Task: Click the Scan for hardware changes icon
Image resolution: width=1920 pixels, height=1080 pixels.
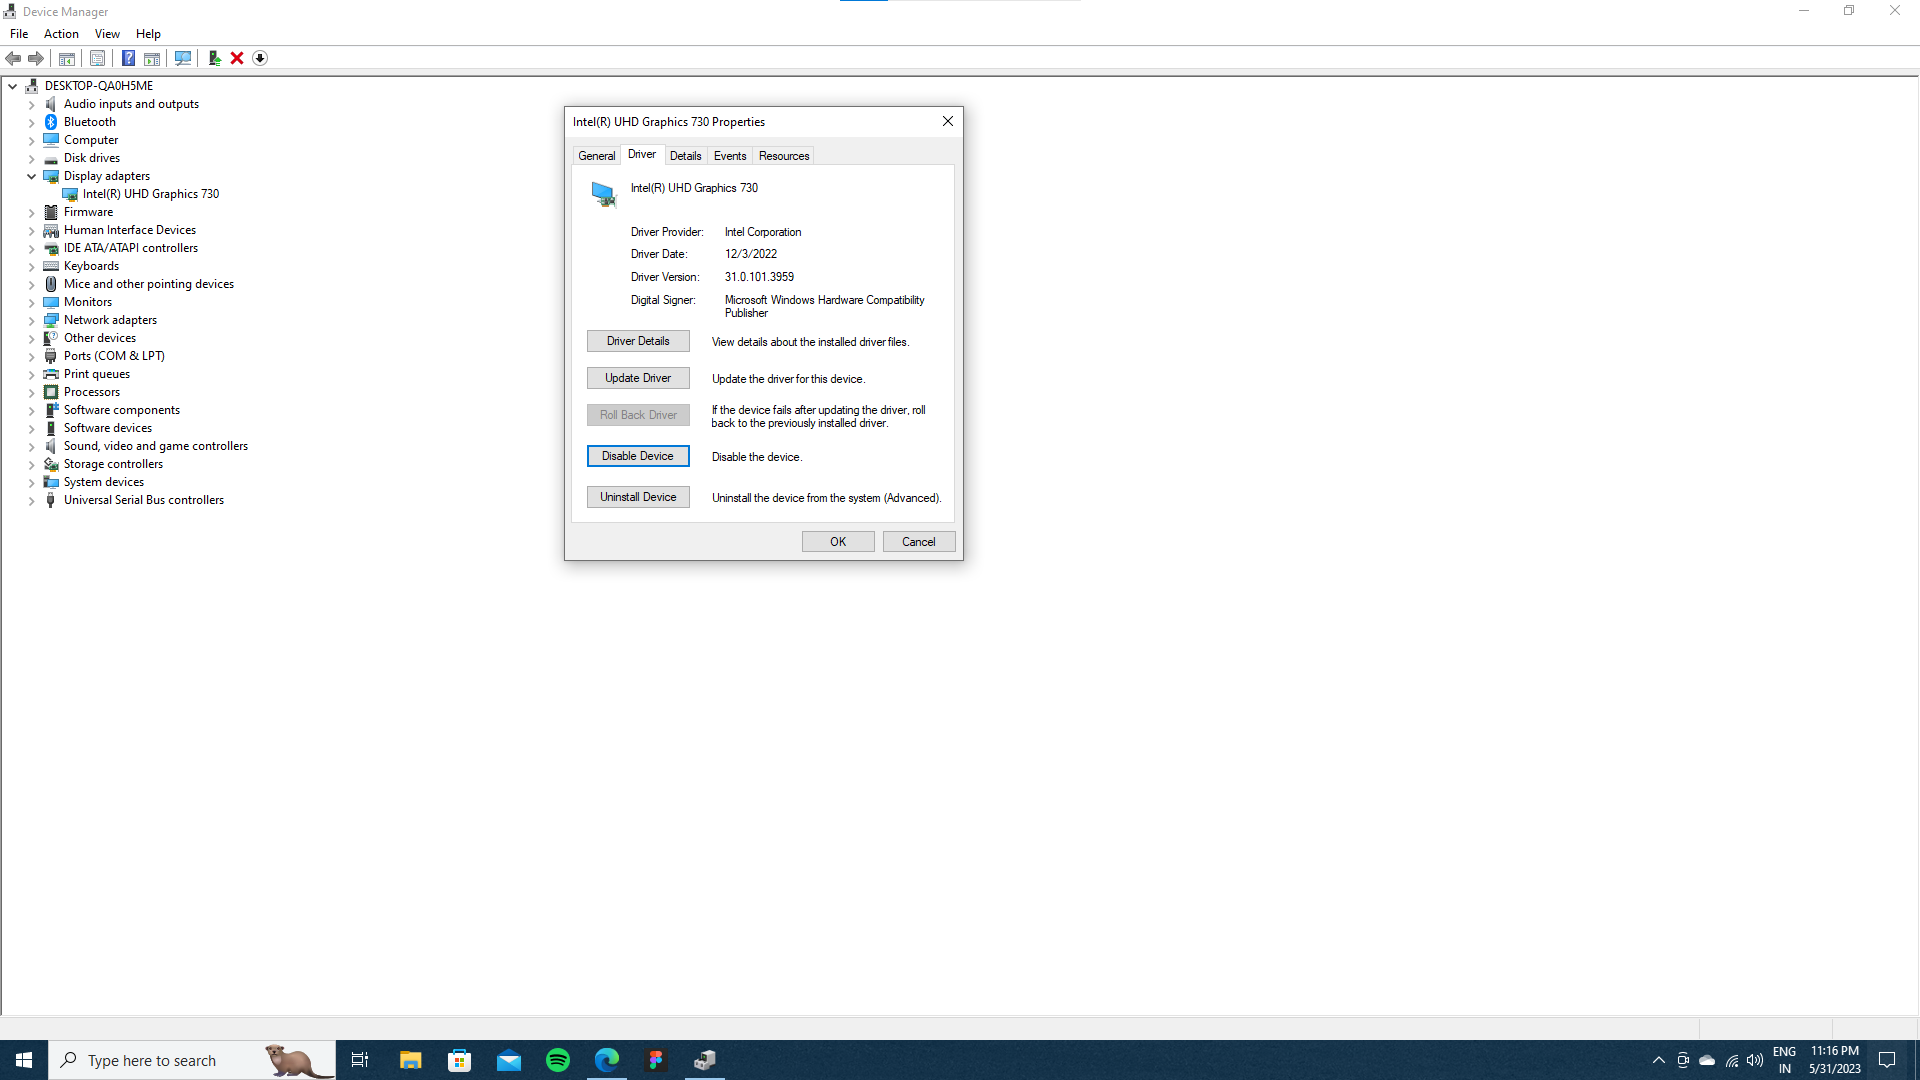Action: [183, 58]
